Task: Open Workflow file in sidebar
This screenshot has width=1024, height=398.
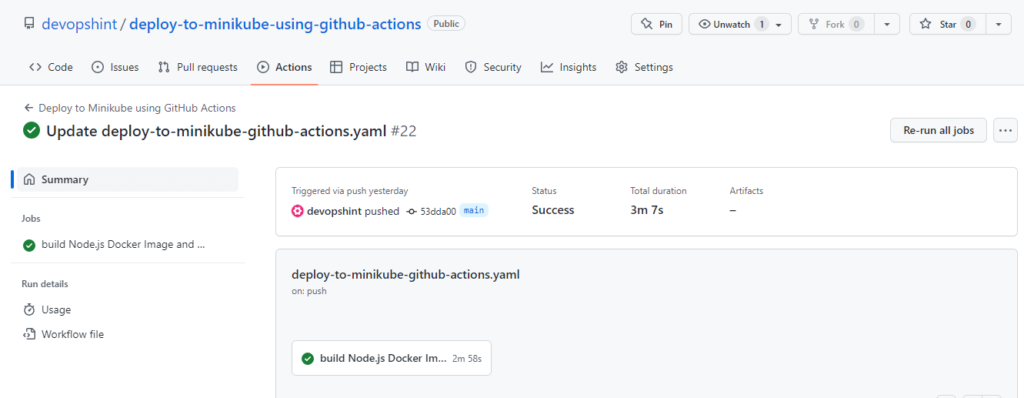Action: 63,334
